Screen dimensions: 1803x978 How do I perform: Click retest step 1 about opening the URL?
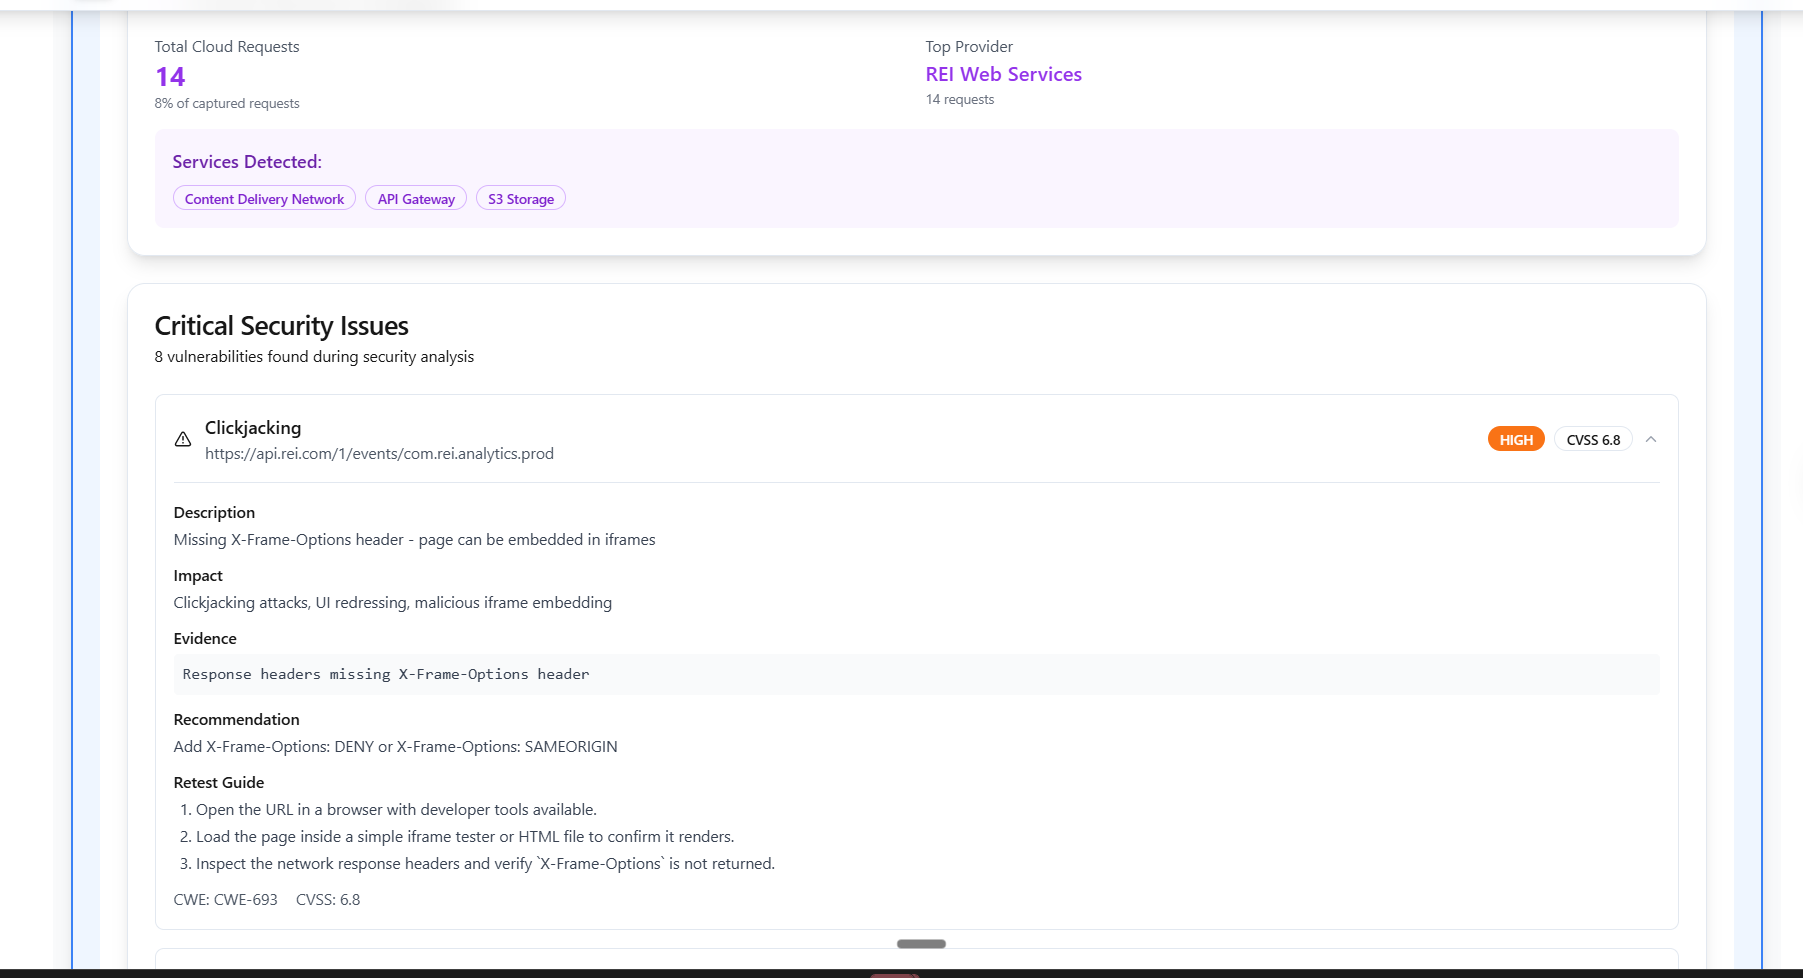[388, 810]
